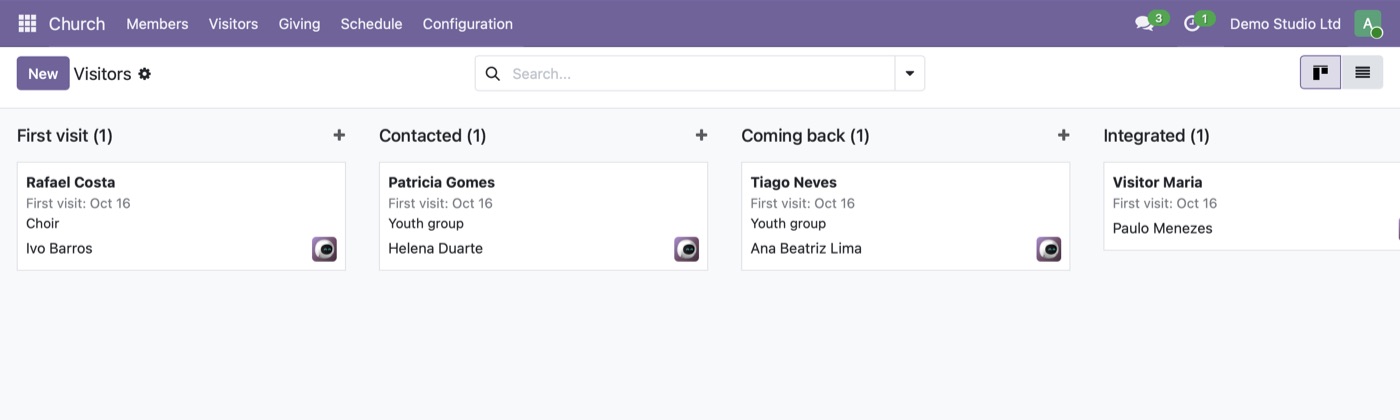Add a card with Contacted plus icon

701,135
